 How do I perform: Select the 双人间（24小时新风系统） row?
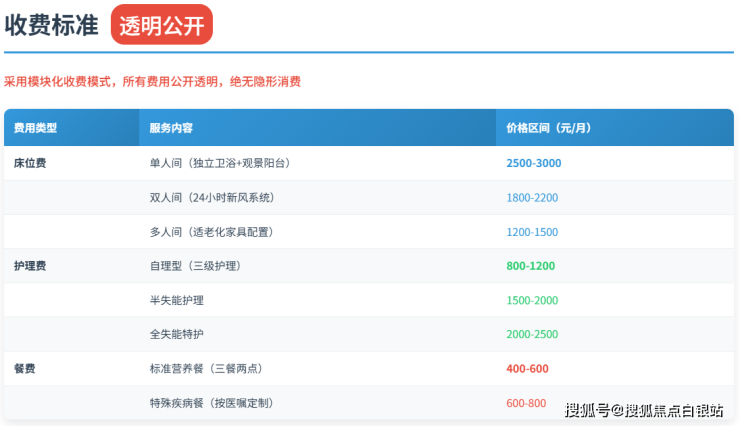click(212, 197)
